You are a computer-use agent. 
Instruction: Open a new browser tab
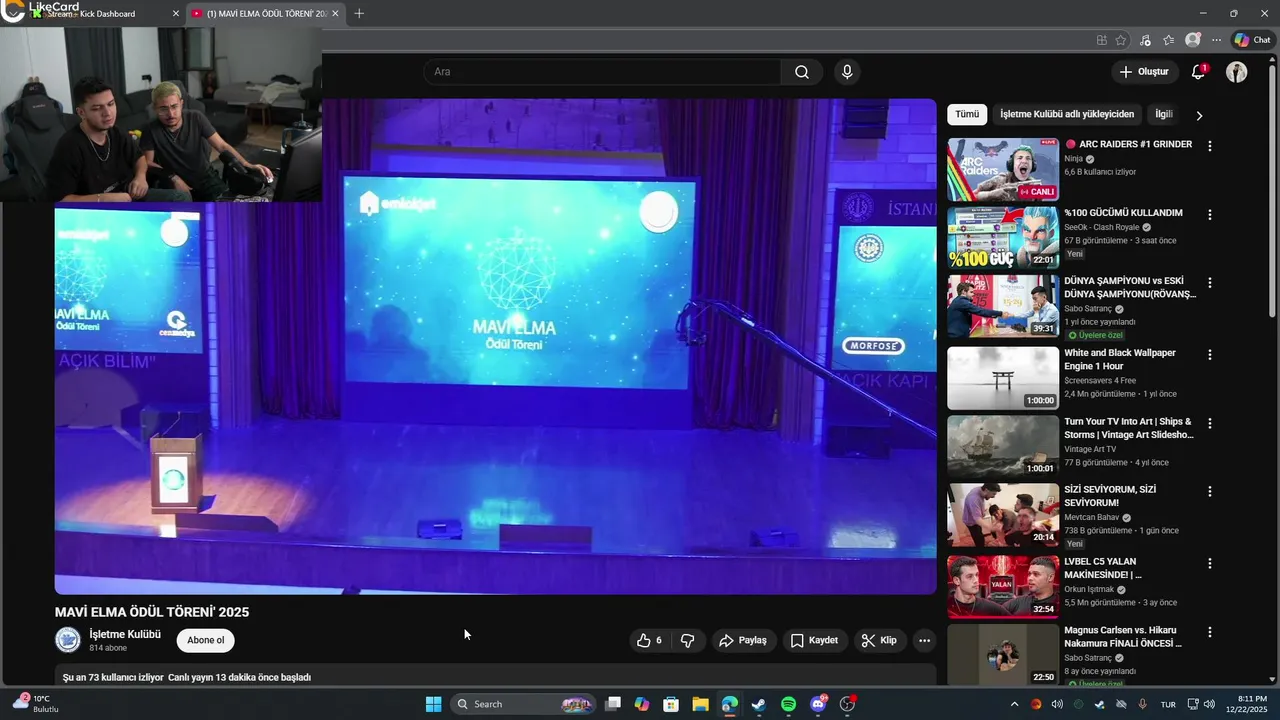[x=359, y=13]
